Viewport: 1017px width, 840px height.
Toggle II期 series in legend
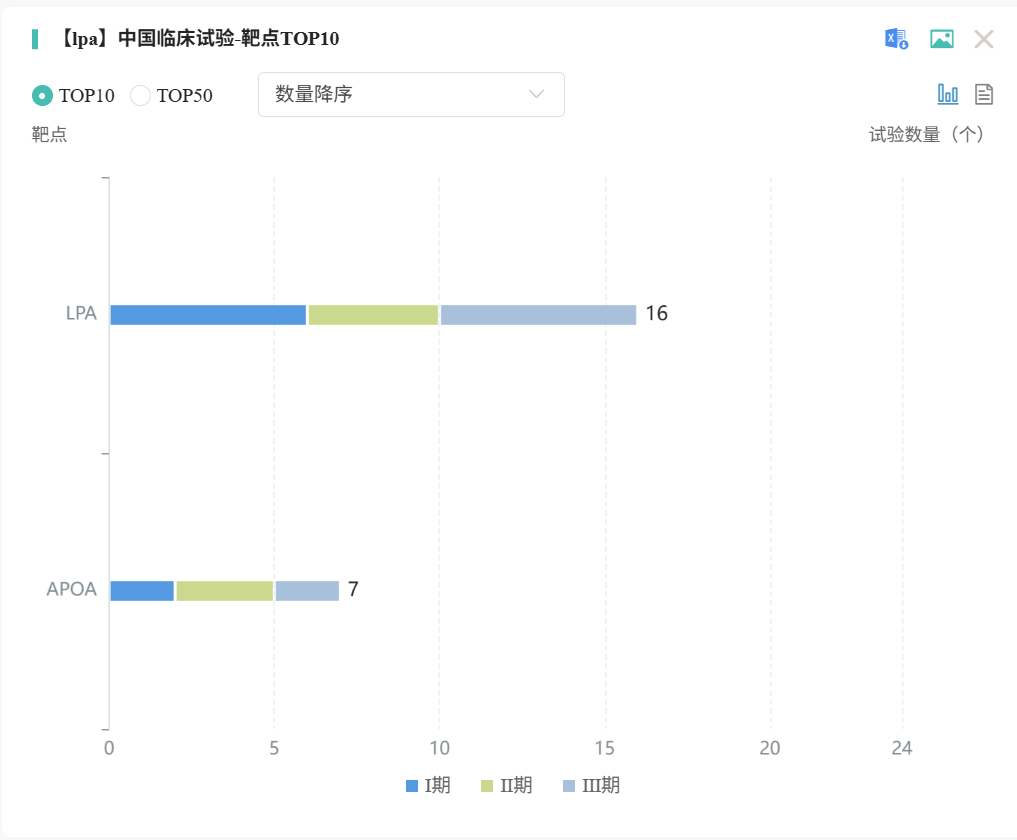pos(506,786)
